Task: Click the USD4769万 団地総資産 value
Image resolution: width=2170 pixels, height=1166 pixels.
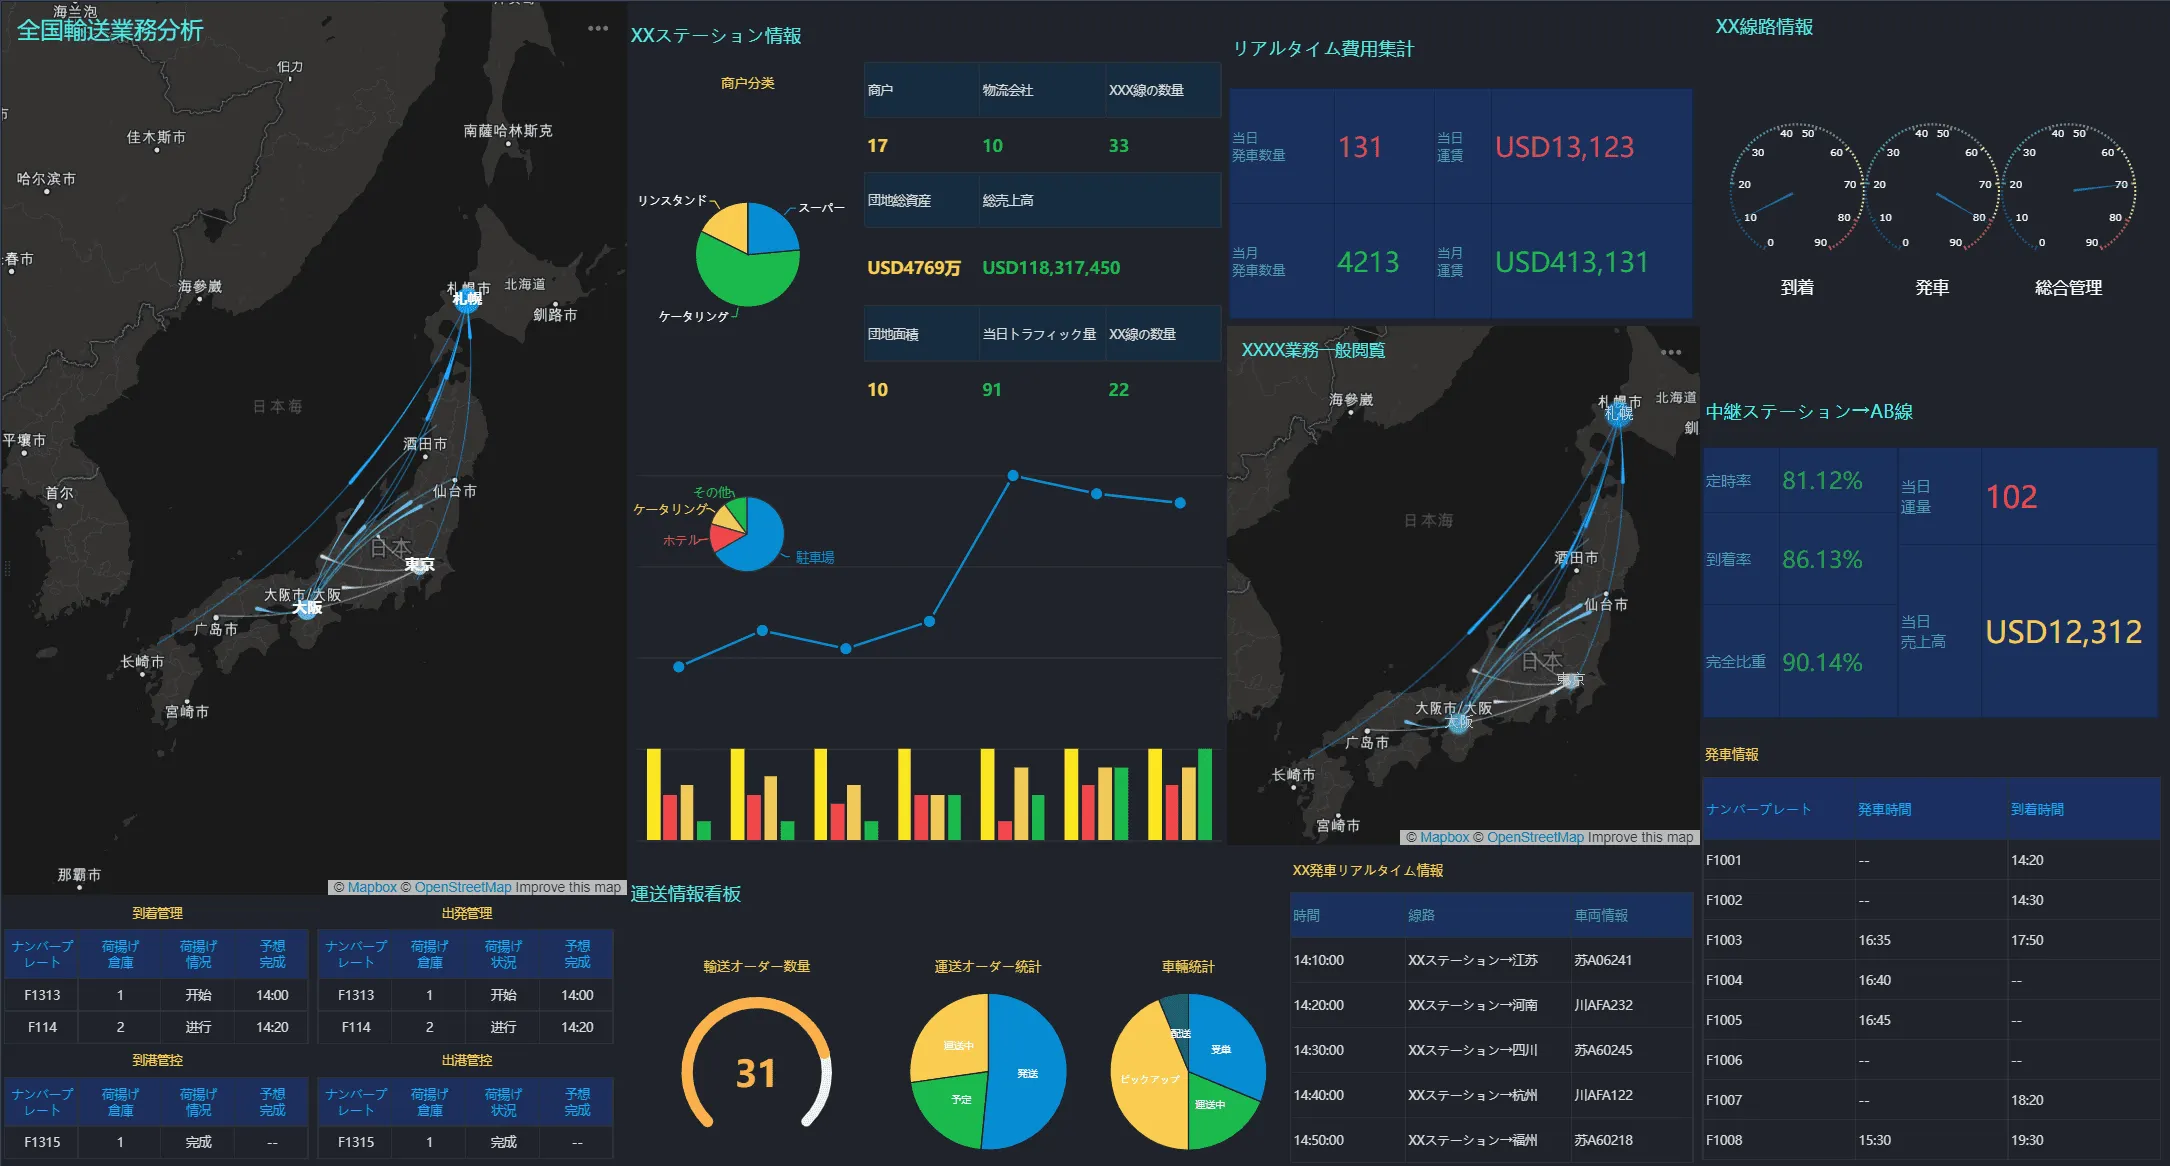Action: coord(914,268)
